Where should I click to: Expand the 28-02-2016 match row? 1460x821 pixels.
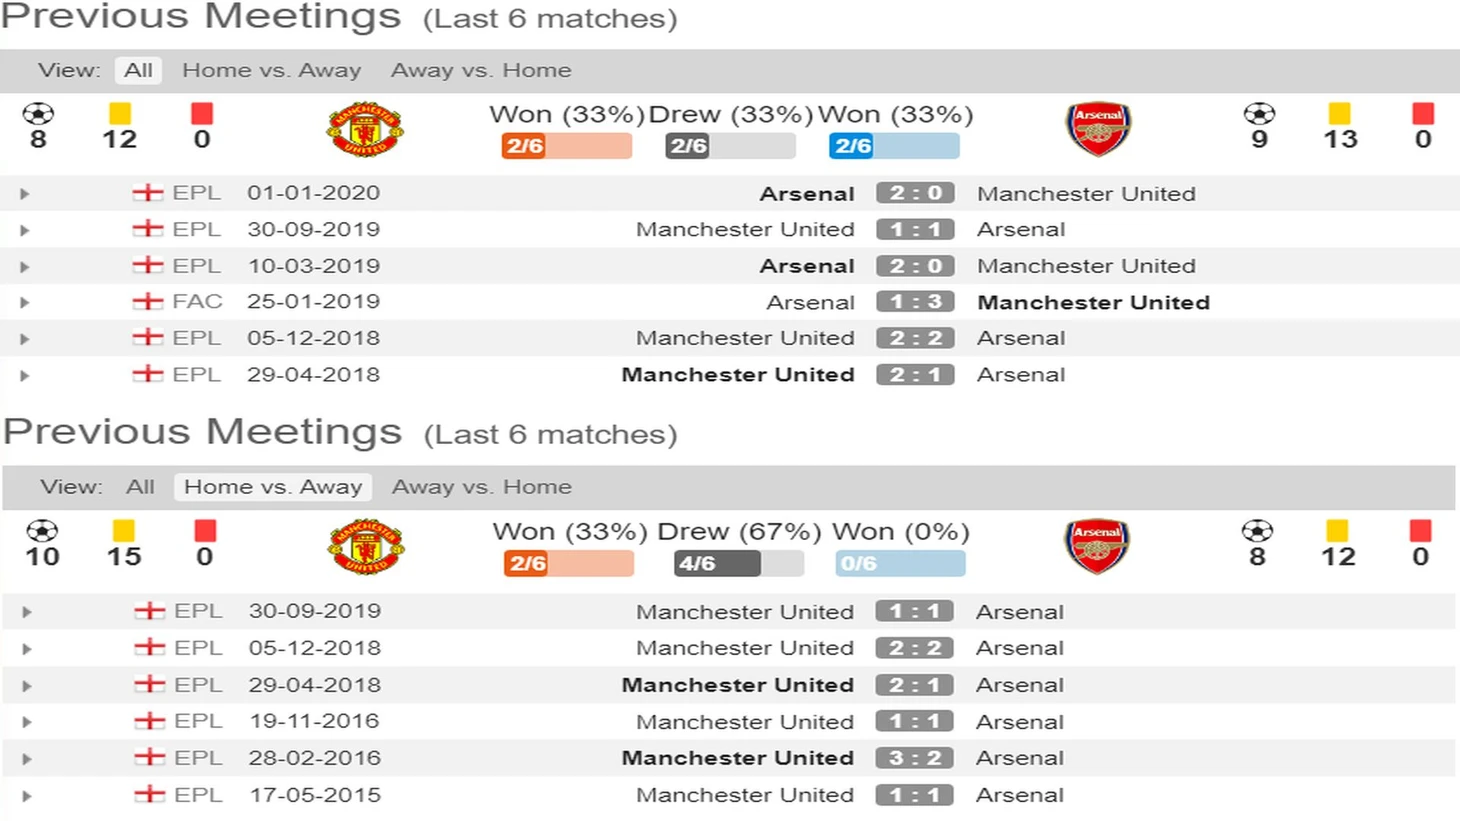click(x=27, y=759)
